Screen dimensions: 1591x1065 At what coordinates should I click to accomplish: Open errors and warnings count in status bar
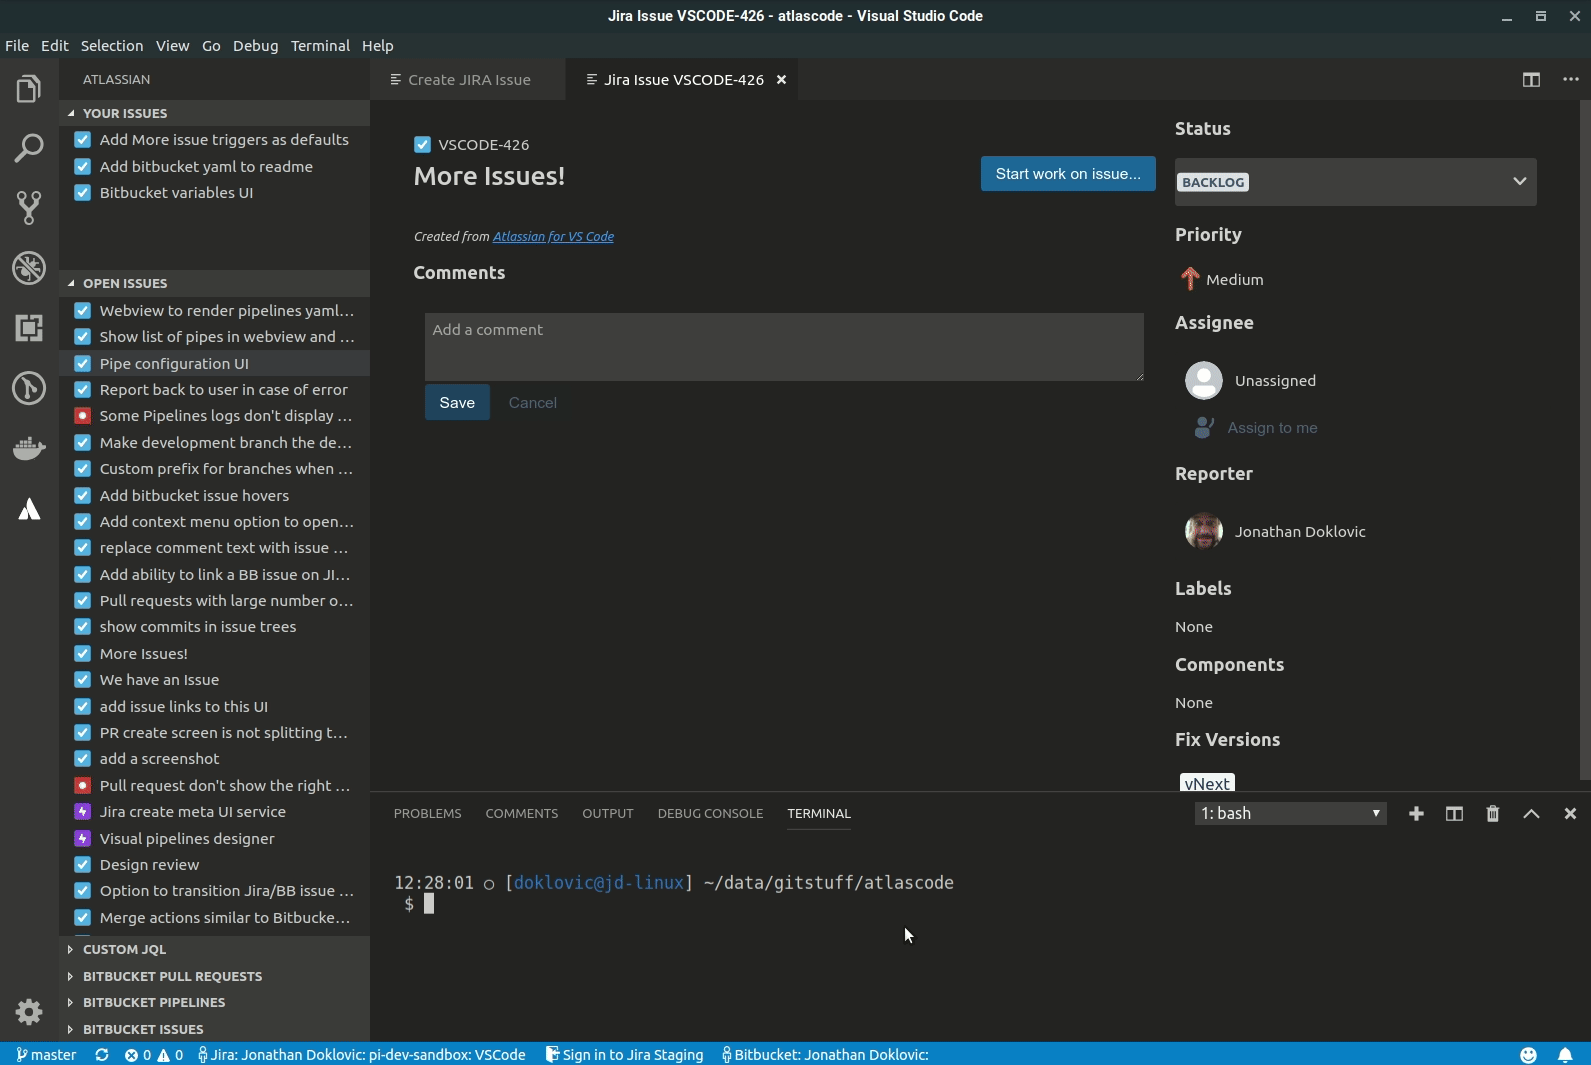[x=154, y=1055]
